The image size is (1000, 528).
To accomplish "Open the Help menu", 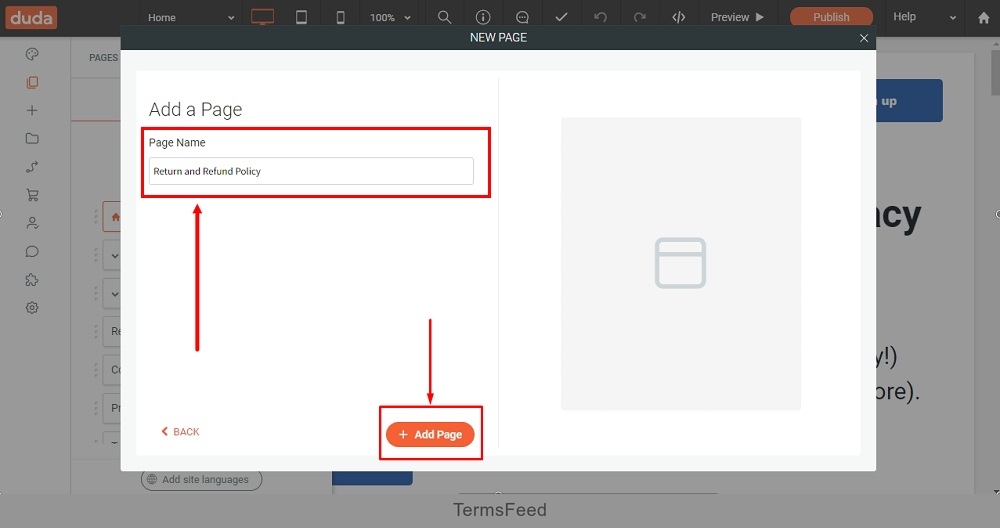I will coord(904,17).
